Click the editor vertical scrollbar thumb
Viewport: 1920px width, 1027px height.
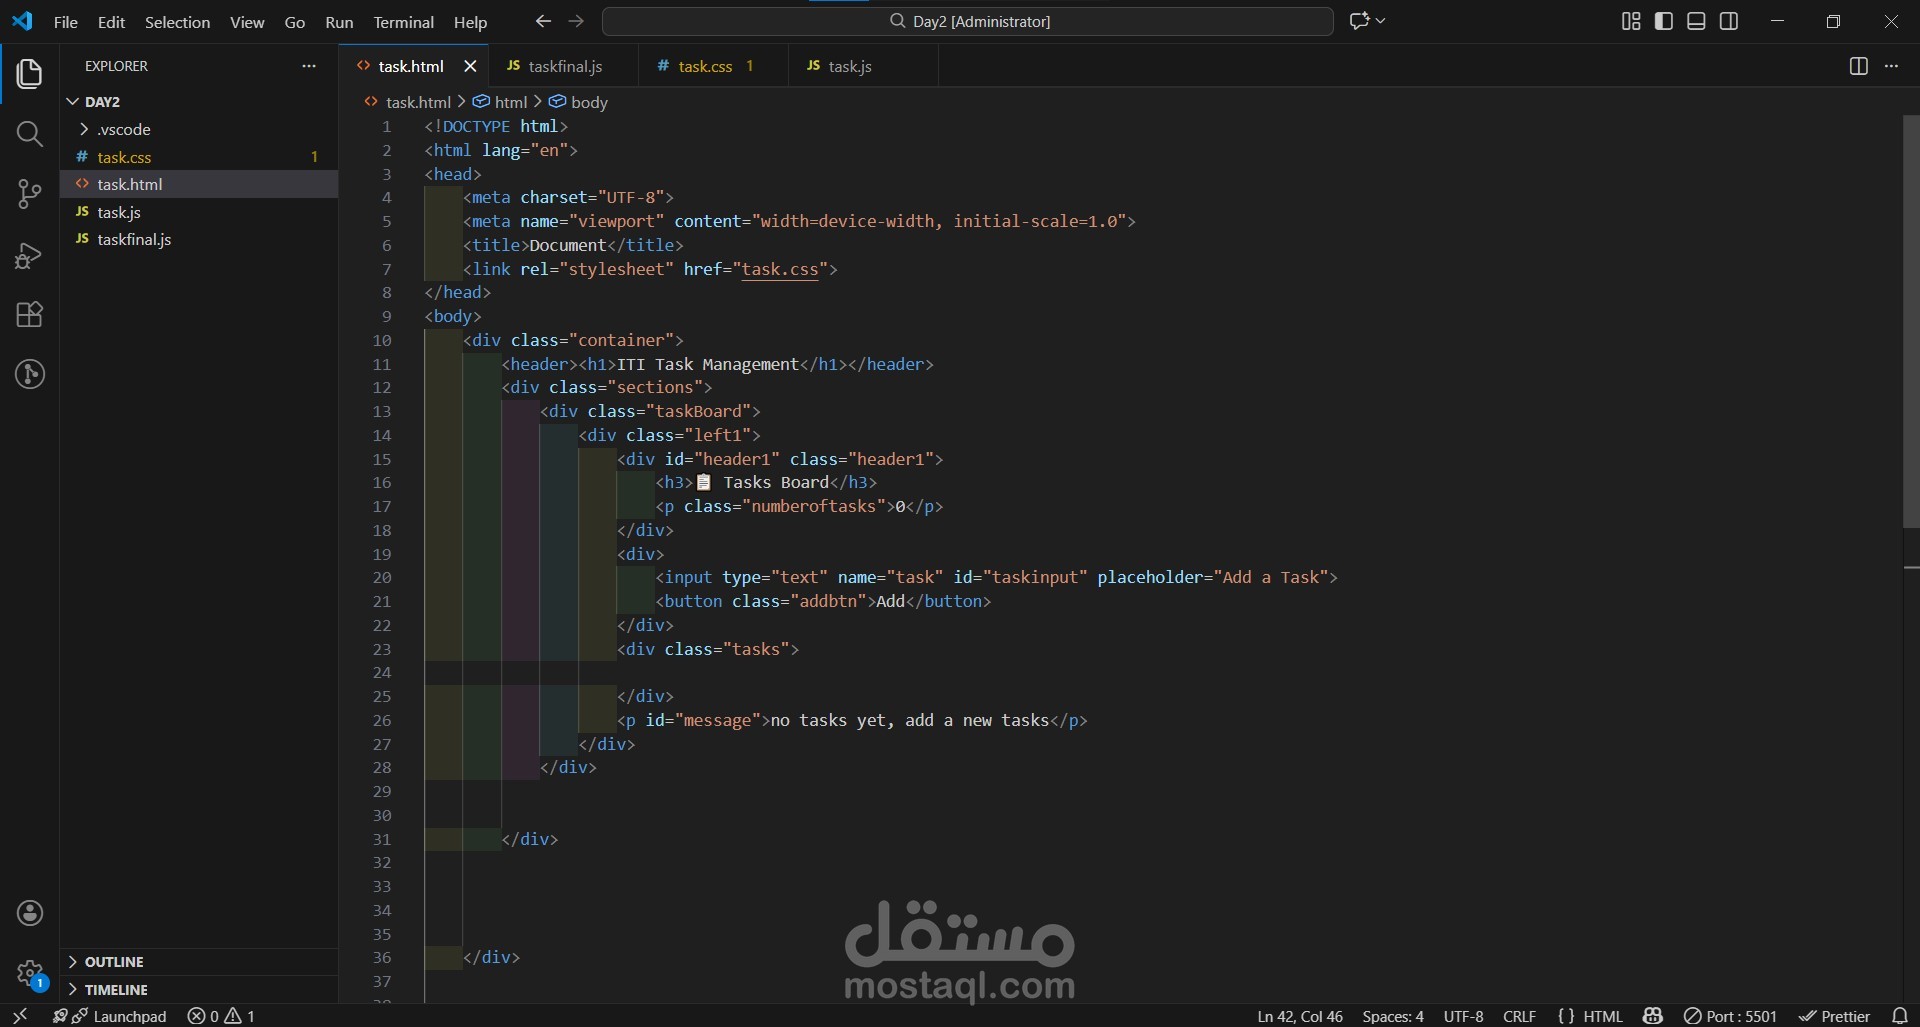tap(1911, 321)
